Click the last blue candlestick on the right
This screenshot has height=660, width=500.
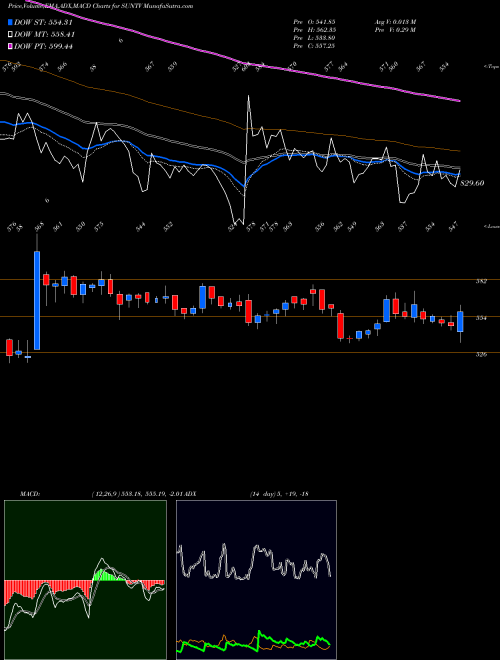(x=460, y=321)
